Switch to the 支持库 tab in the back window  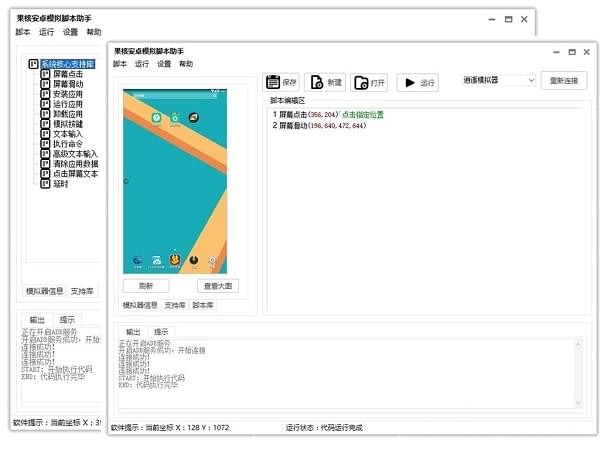(82, 291)
